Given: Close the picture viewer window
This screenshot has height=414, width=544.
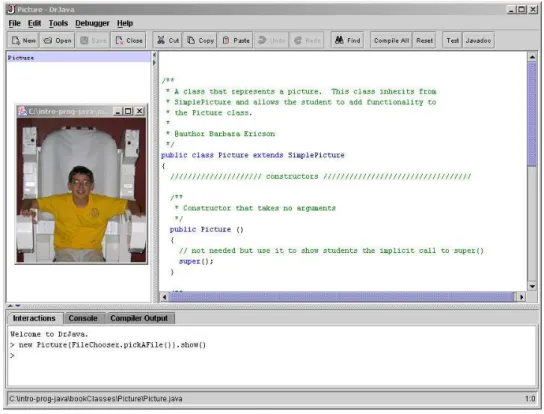Looking at the screenshot, I should click(139, 111).
